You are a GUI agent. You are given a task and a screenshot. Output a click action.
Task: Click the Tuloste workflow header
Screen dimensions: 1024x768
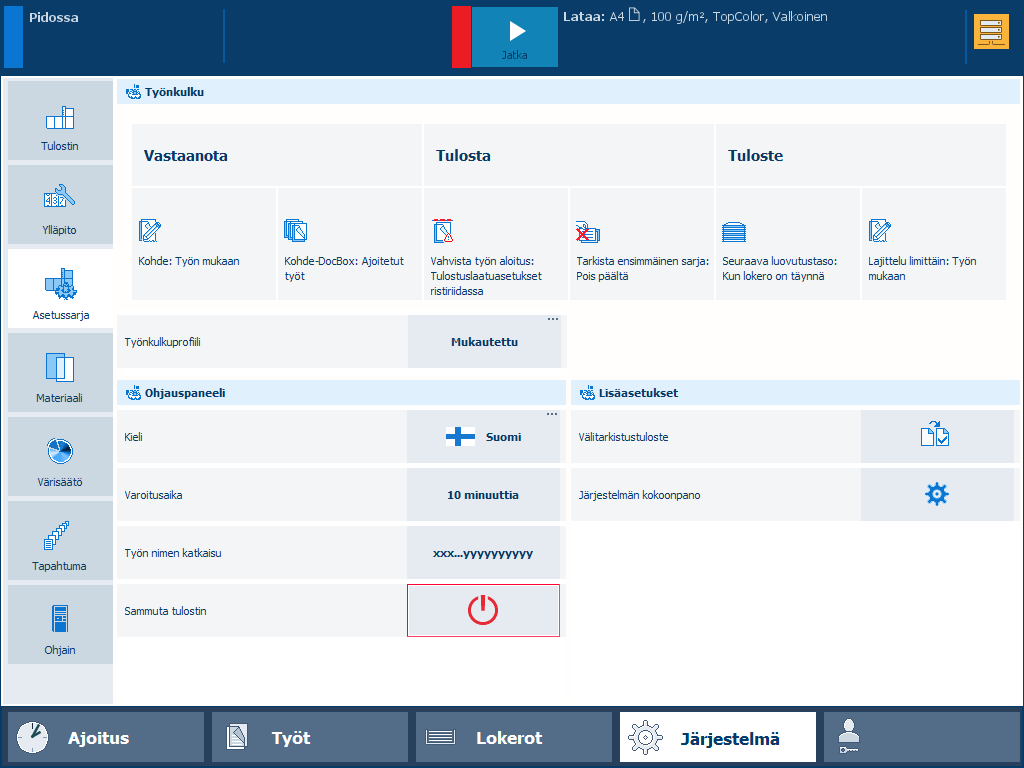click(x=861, y=155)
